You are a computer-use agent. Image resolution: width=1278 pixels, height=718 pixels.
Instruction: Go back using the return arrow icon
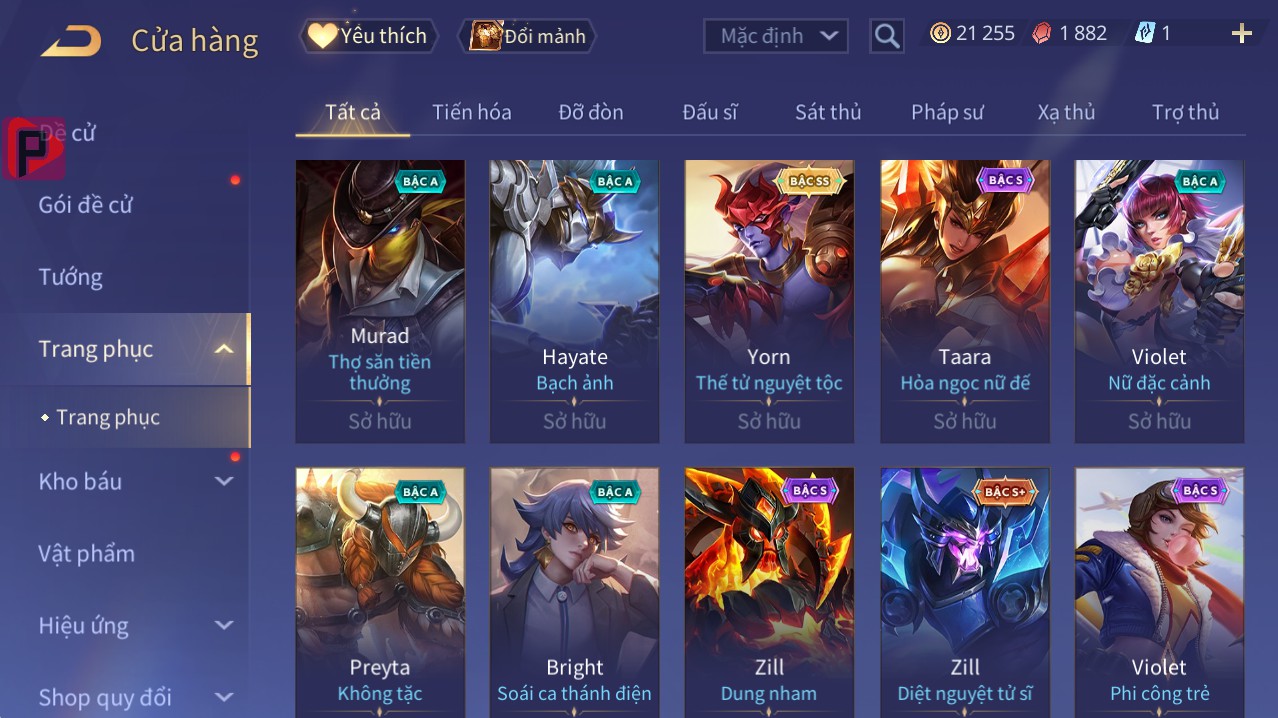(70, 41)
